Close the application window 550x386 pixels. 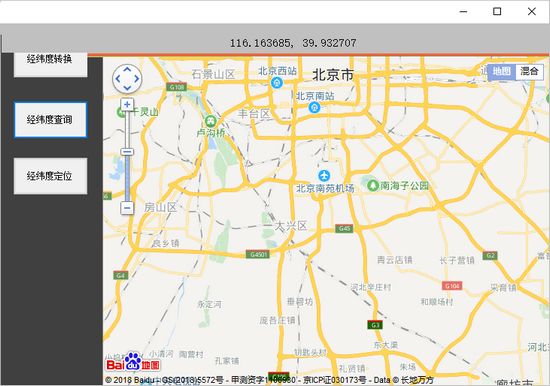click(532, 12)
